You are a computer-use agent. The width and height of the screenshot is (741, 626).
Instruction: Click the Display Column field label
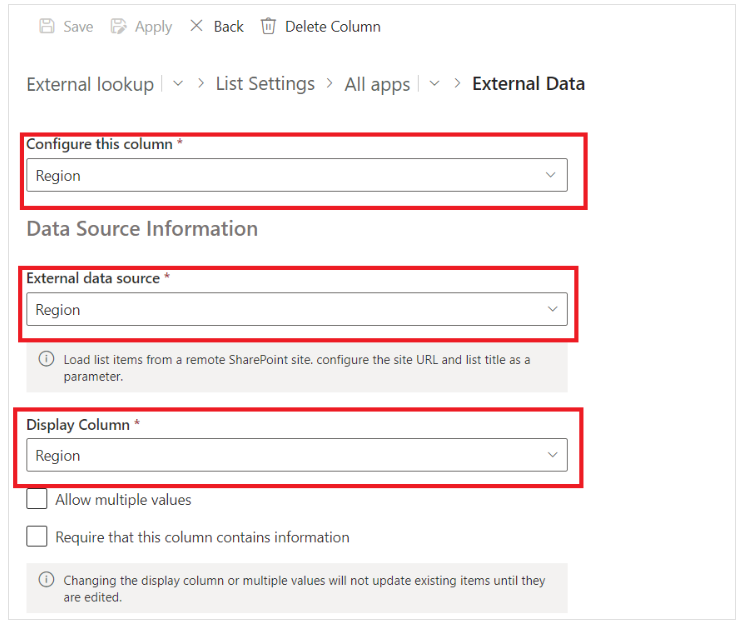78,425
